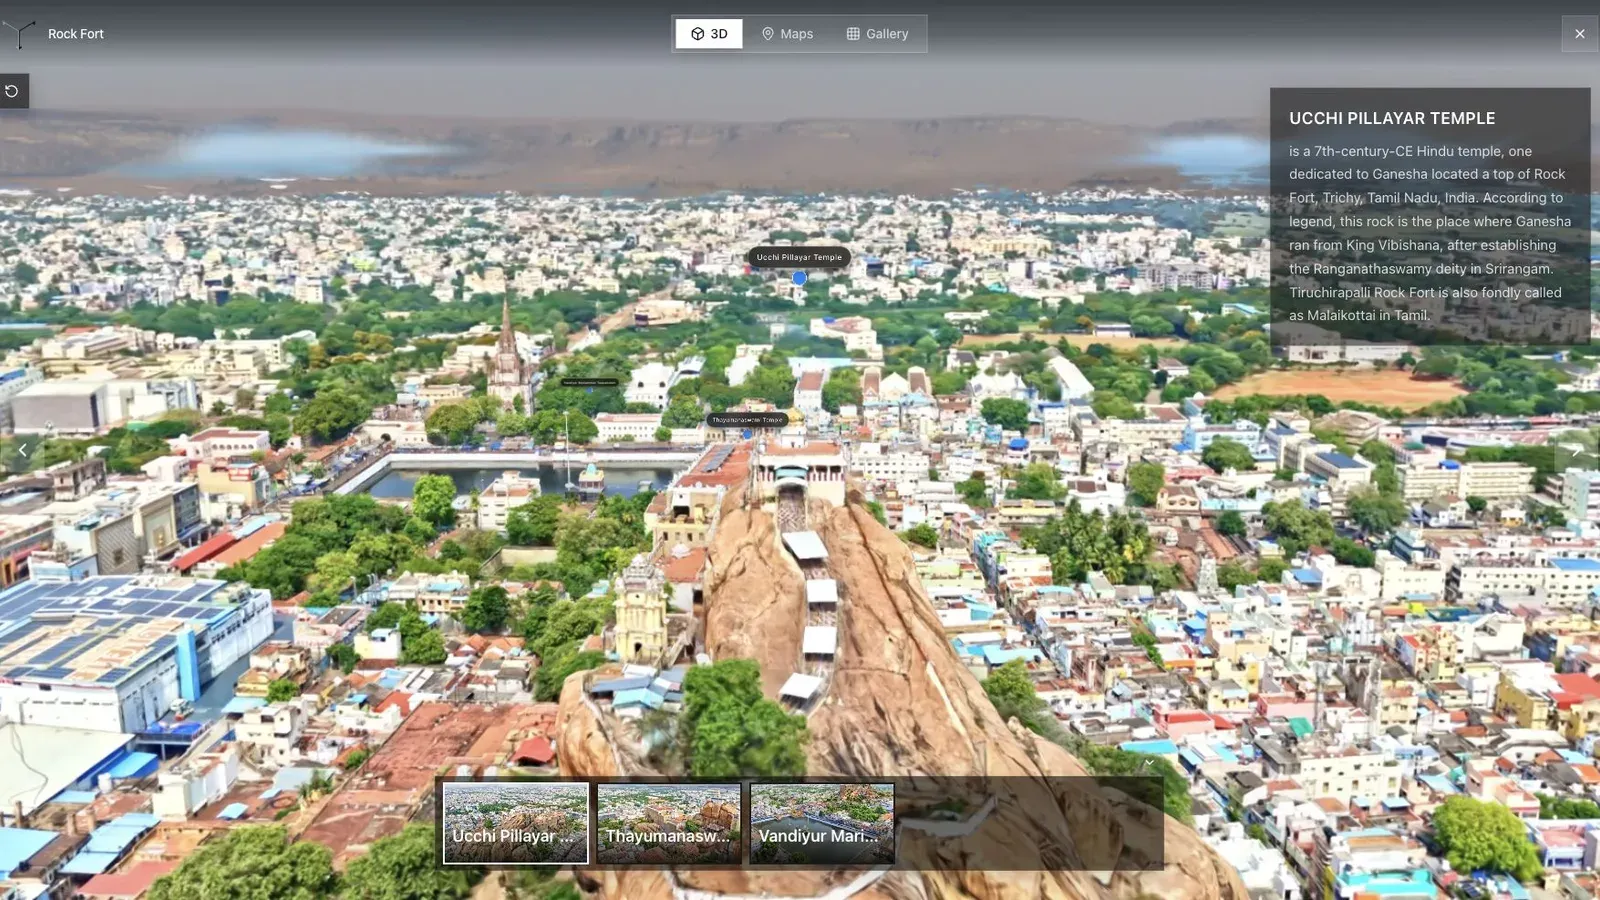This screenshot has height=900, width=1600.
Task: Open the Gallery tab
Action: [877, 34]
